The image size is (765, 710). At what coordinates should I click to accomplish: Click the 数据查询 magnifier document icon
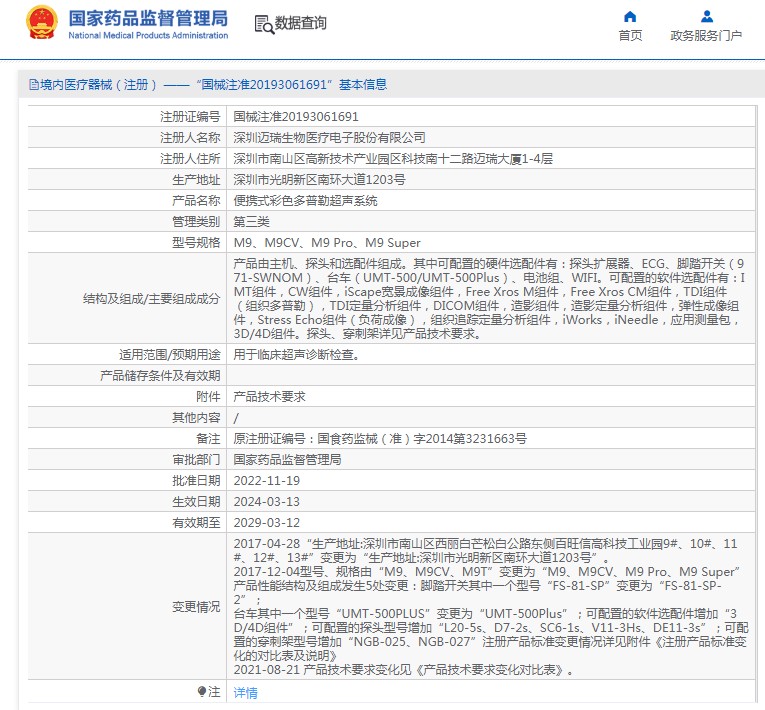click(263, 24)
